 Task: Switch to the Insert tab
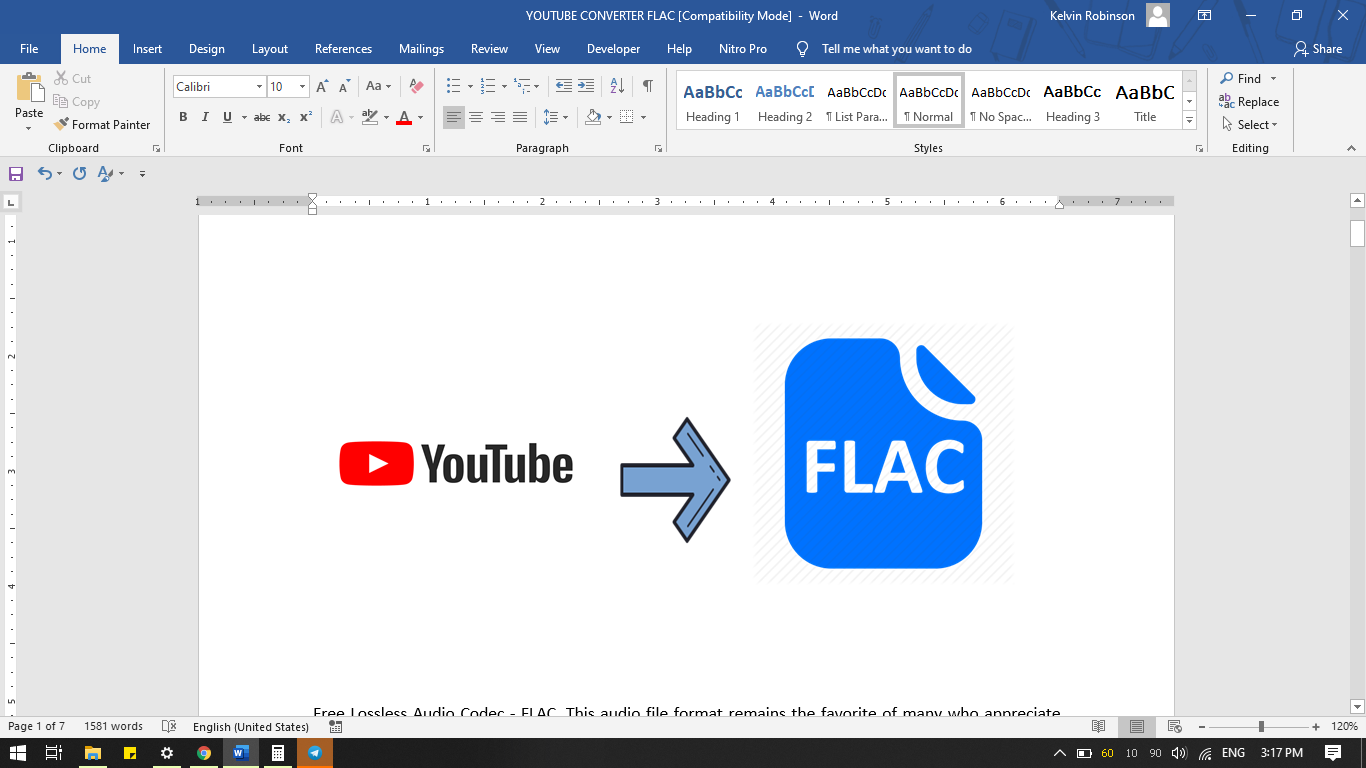point(147,49)
